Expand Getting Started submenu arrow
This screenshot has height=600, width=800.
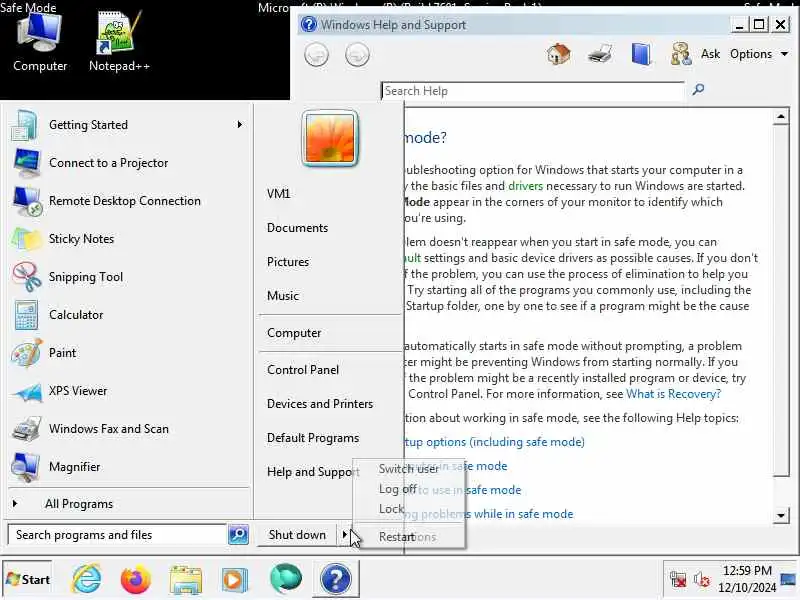(x=239, y=124)
